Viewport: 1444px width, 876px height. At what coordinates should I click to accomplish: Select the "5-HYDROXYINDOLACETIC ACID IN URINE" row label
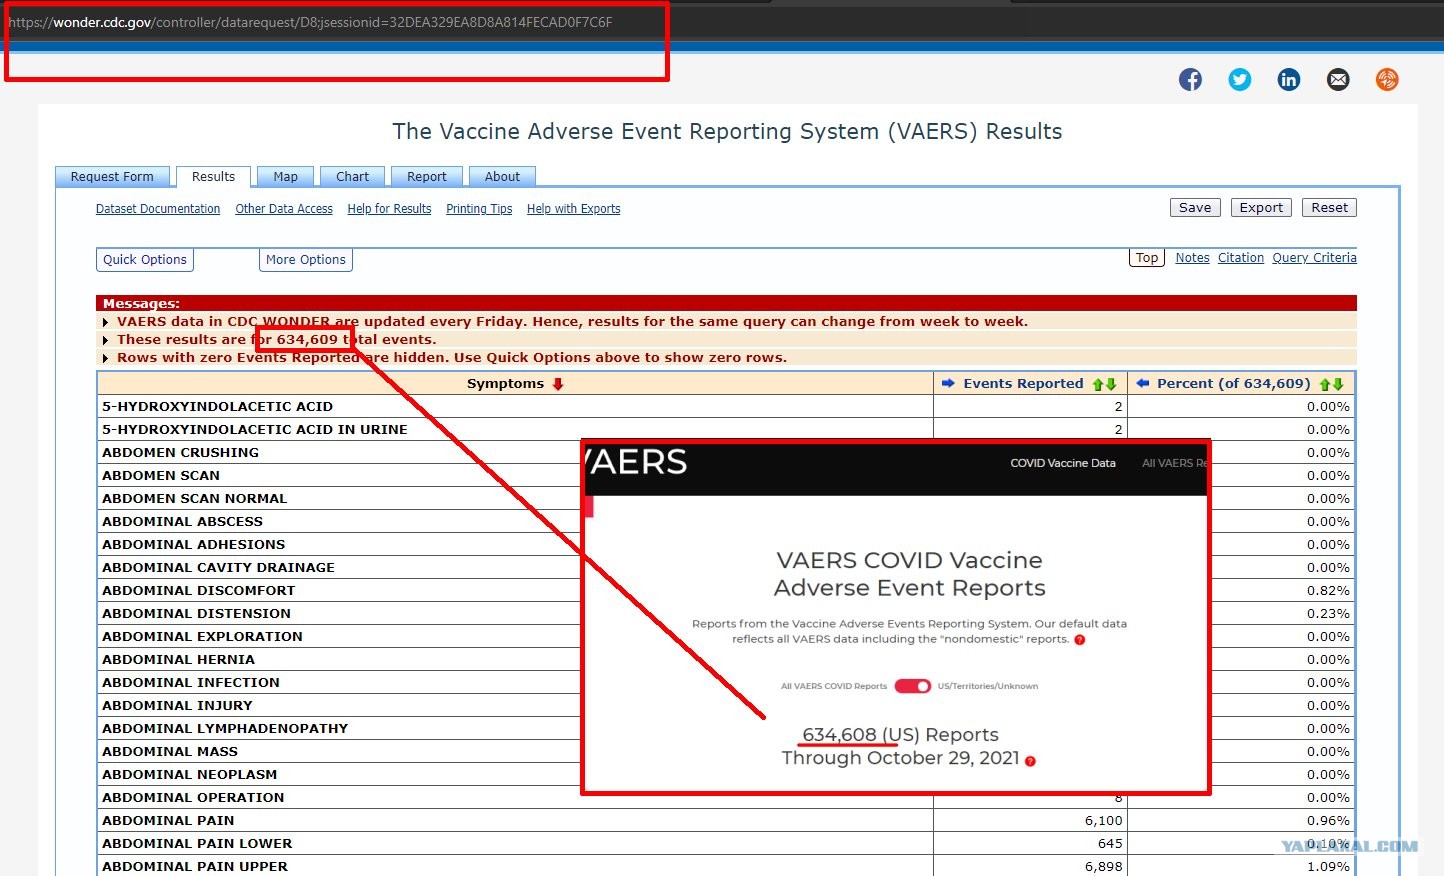pyautogui.click(x=255, y=430)
